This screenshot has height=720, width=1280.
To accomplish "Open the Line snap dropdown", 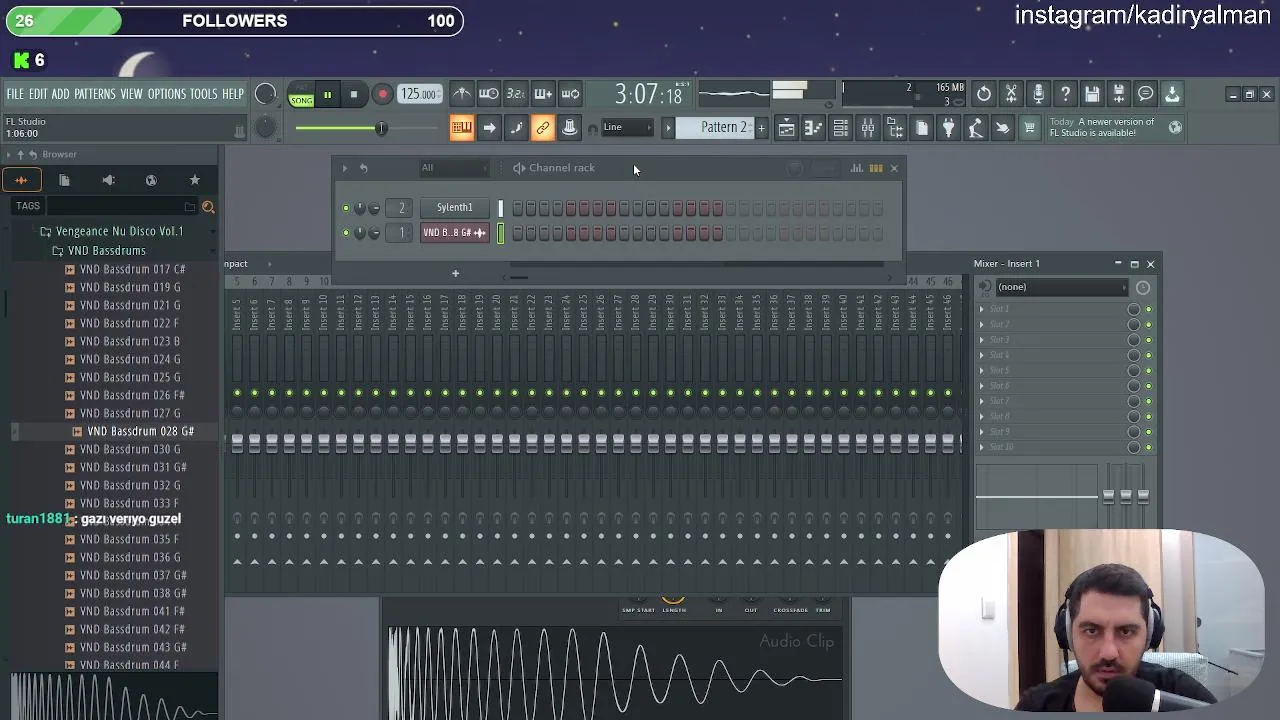I will tap(627, 127).
